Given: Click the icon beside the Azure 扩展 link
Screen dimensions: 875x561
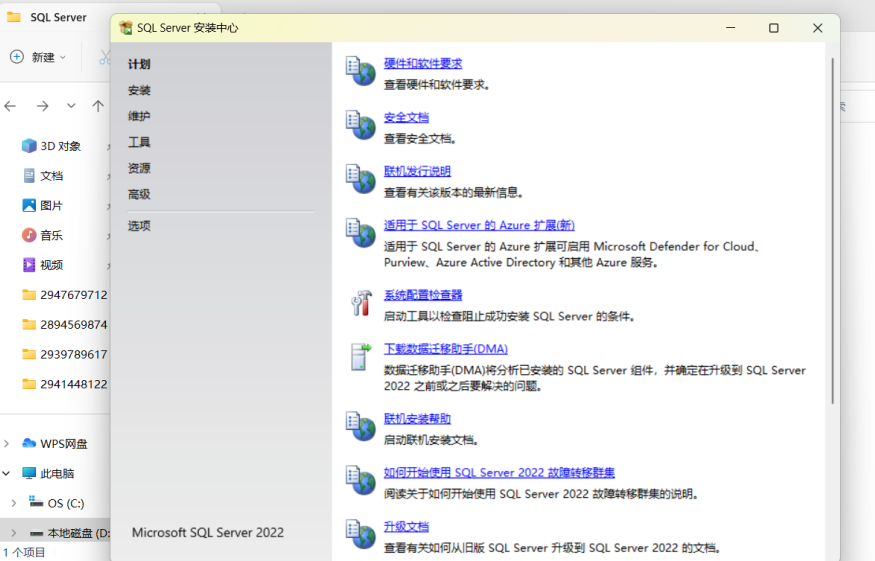Looking at the screenshot, I should click(x=360, y=233).
